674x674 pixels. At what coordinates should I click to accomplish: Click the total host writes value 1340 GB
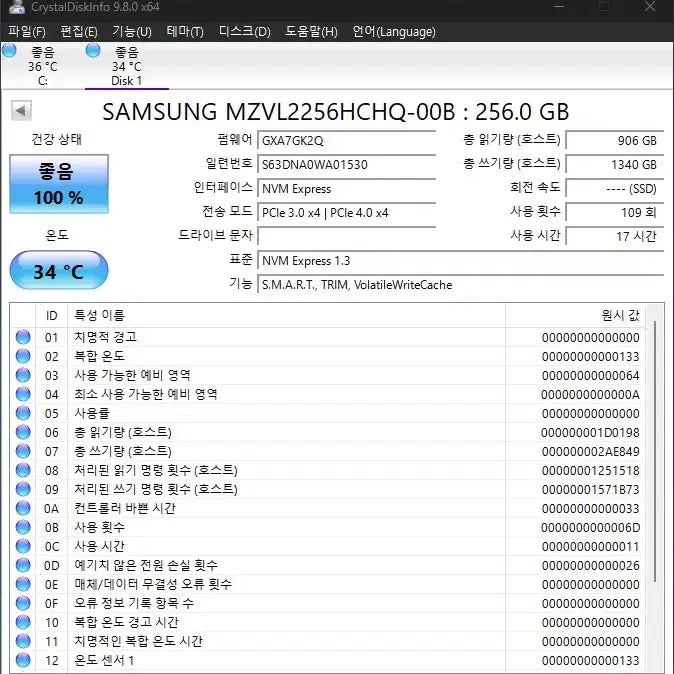point(615,165)
